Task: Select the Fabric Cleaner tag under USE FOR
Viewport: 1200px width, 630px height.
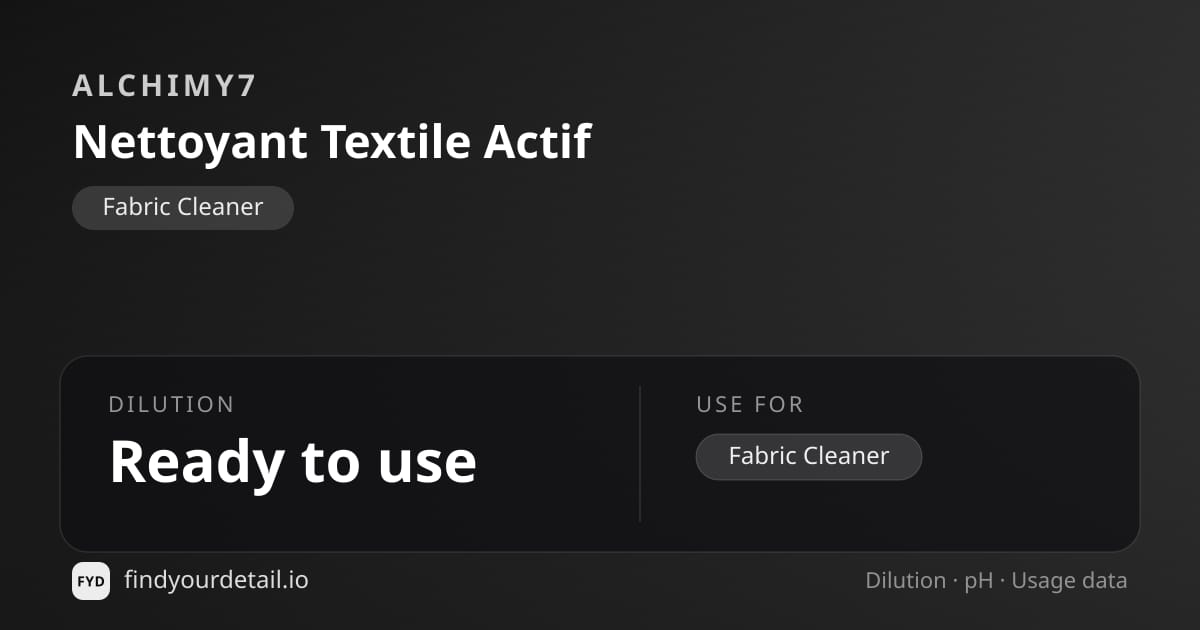Action: [x=809, y=457]
